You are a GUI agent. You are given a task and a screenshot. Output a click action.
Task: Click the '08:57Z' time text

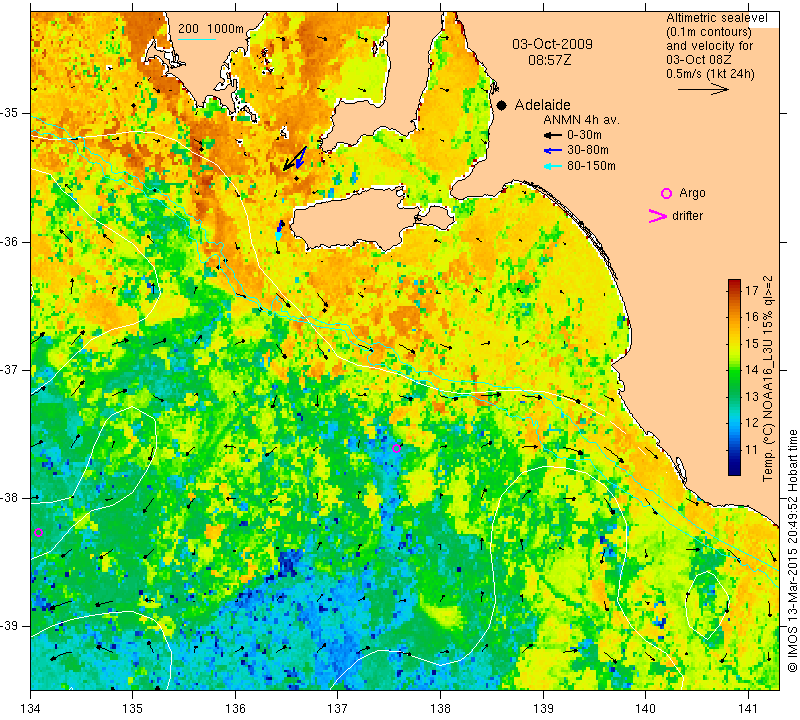[x=549, y=60]
